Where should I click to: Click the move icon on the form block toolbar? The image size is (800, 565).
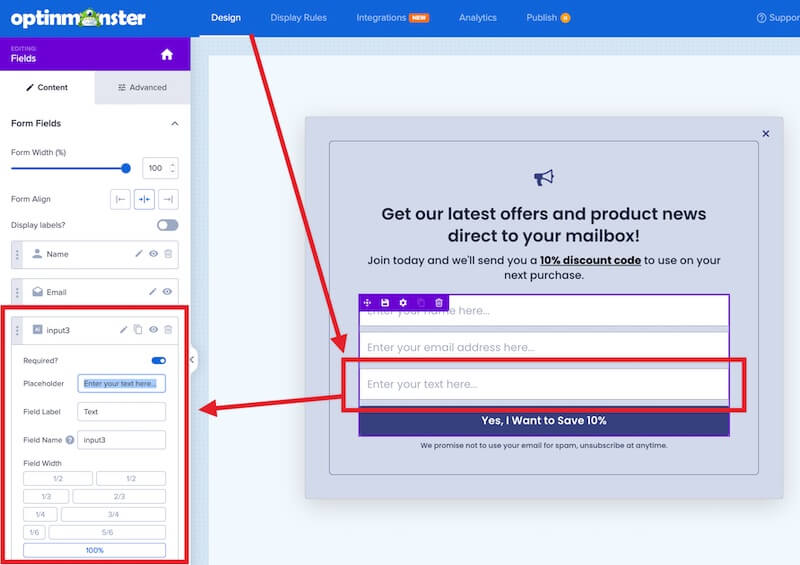pos(367,303)
